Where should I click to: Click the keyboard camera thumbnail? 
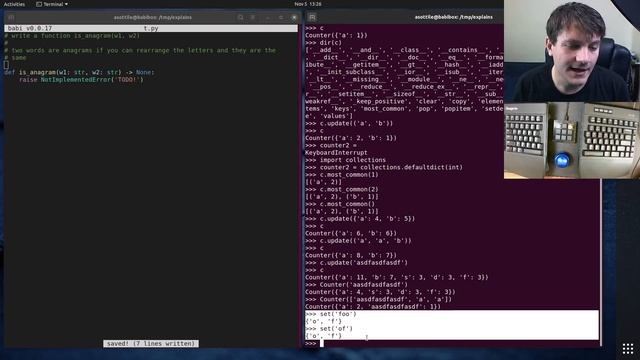coord(571,140)
